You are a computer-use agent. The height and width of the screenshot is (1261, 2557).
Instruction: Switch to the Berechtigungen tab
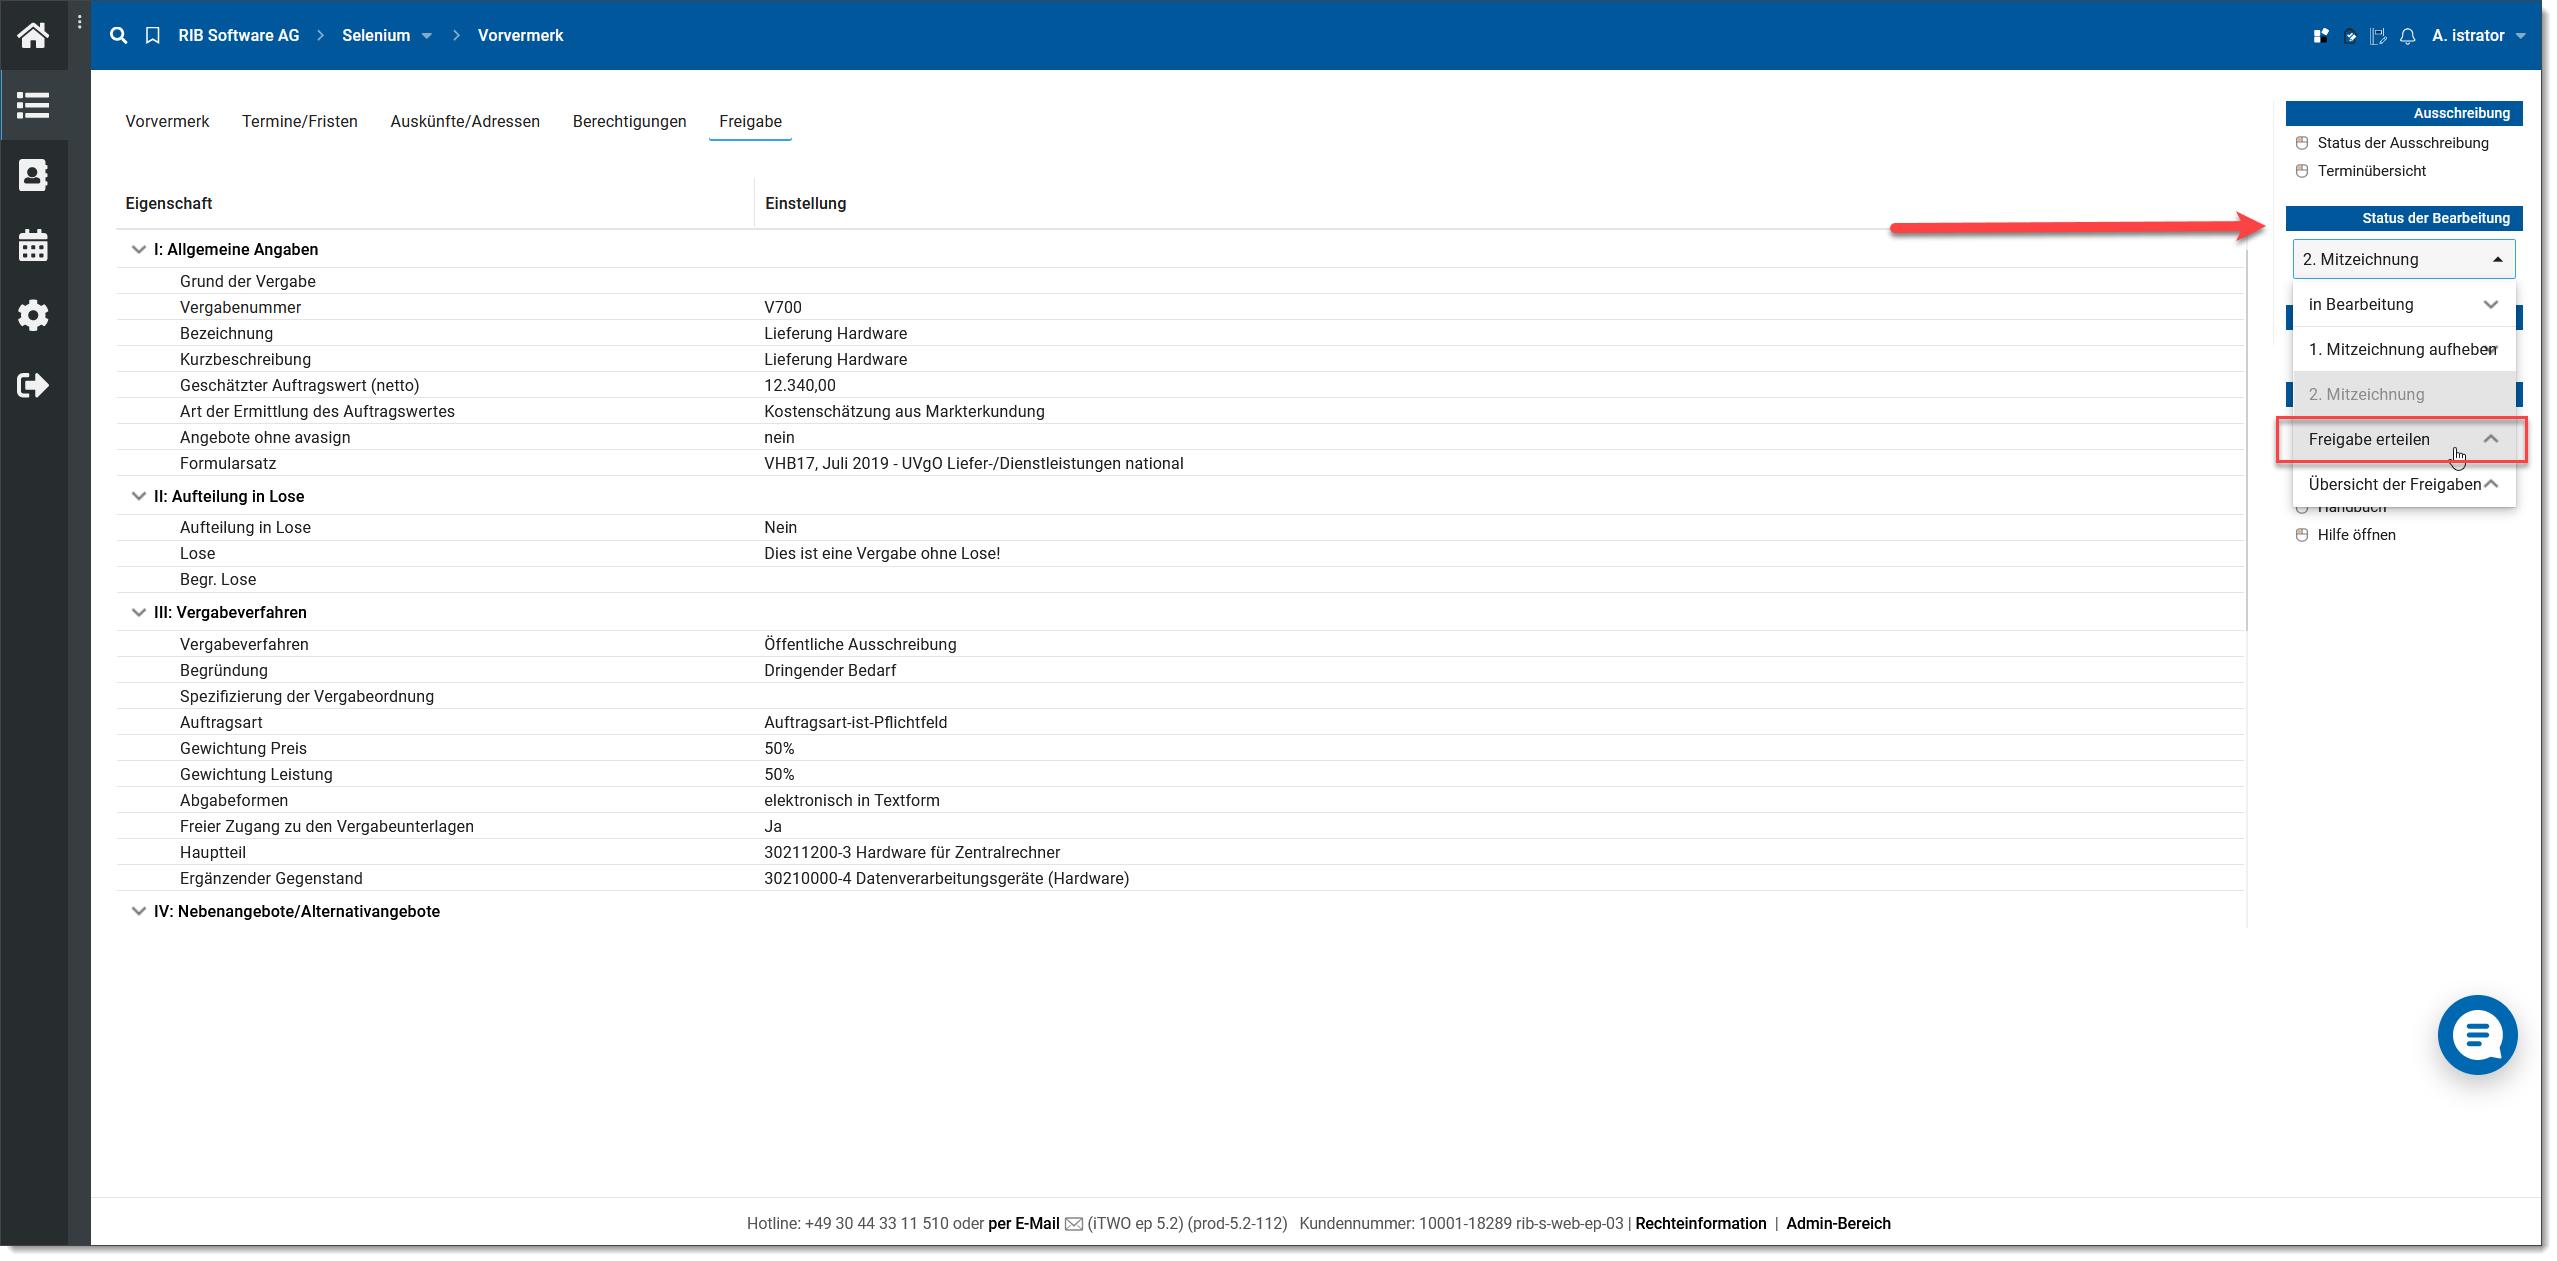tap(629, 122)
